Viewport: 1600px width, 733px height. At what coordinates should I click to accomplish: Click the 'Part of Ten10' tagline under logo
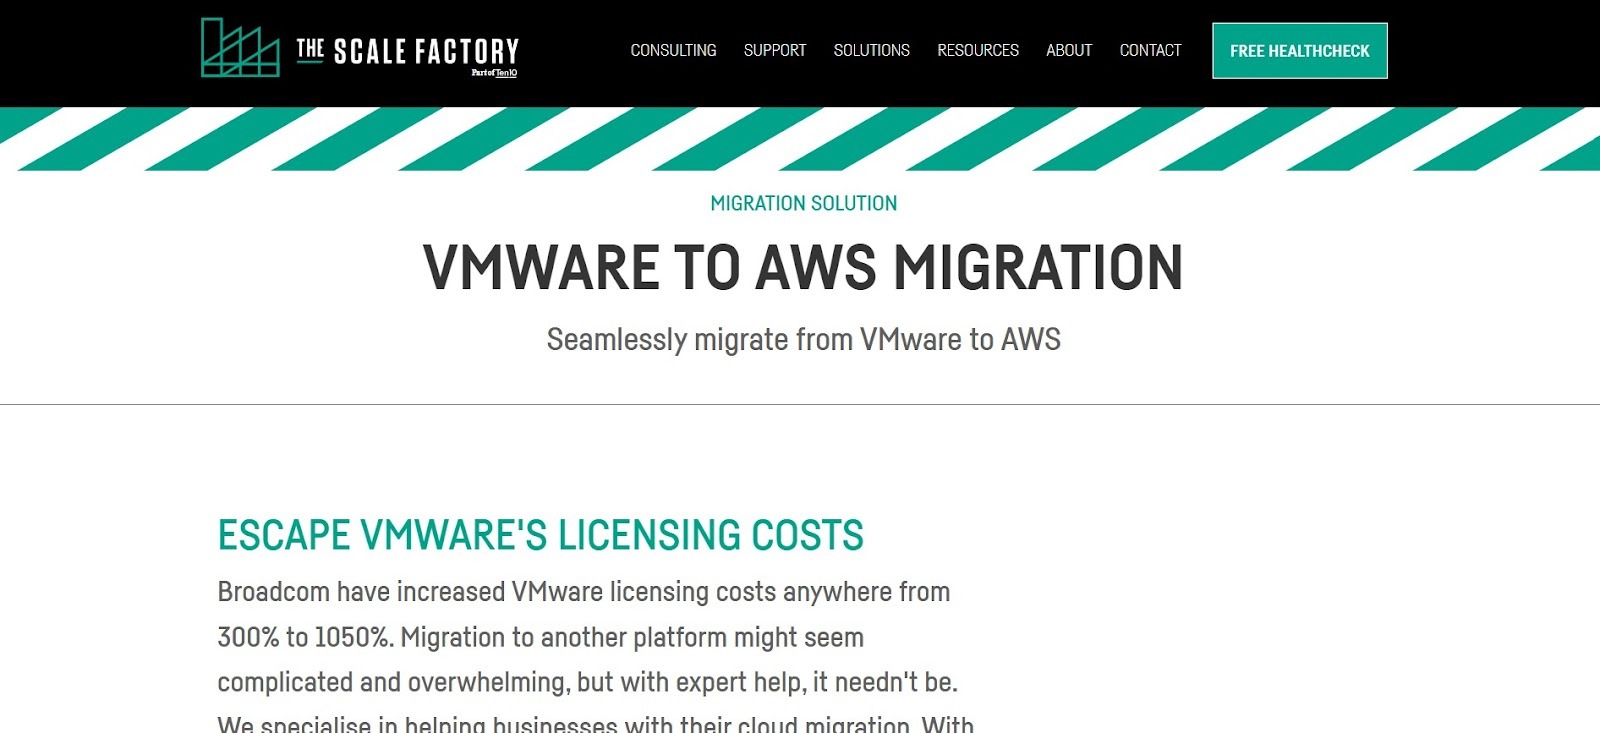pyautogui.click(x=495, y=73)
